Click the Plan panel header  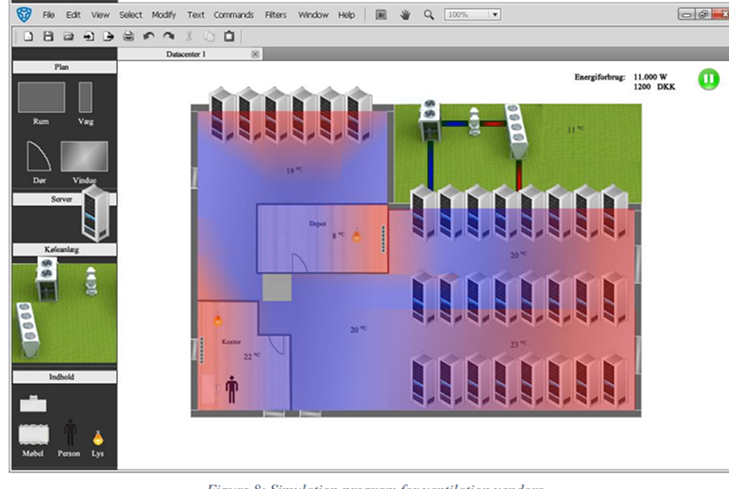coord(65,67)
